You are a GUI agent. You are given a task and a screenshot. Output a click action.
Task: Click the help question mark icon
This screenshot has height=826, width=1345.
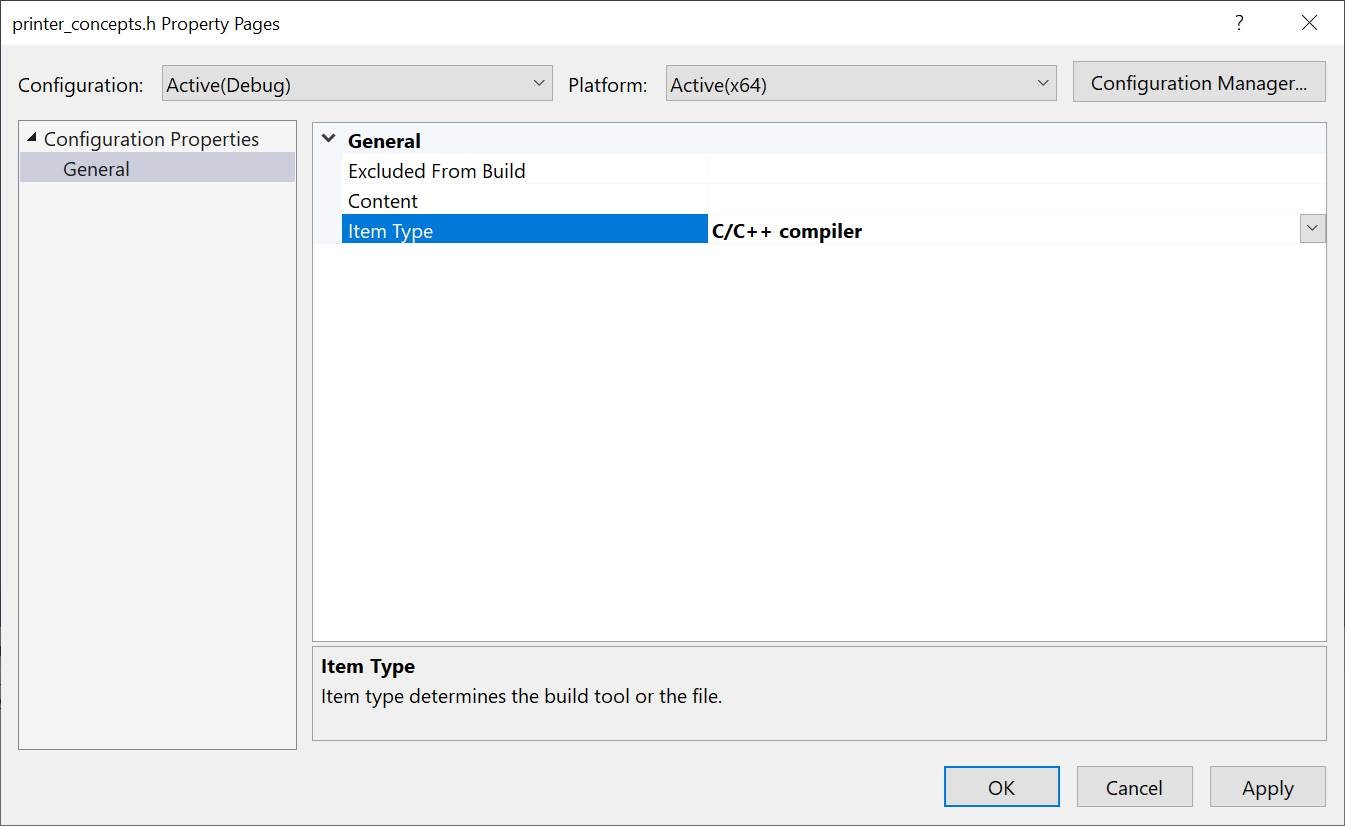[1239, 22]
